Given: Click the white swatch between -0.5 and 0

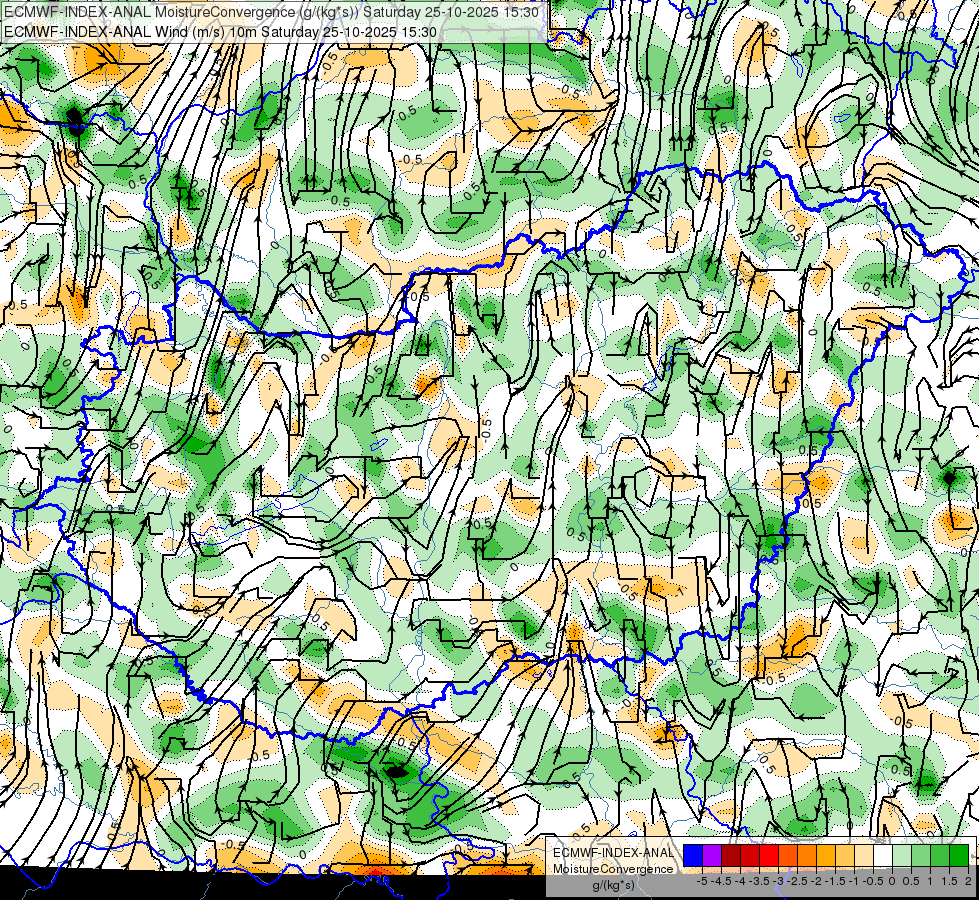Looking at the screenshot, I should pos(883,856).
